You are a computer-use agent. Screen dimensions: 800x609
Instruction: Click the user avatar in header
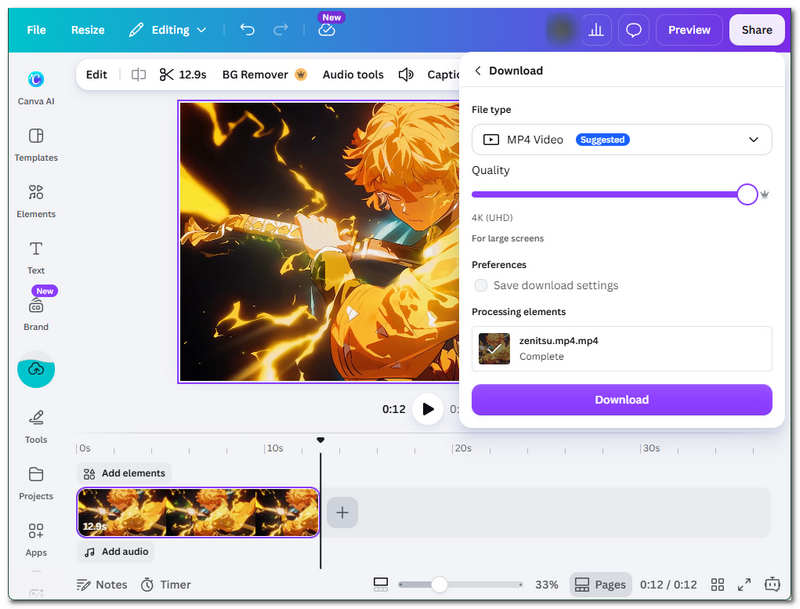point(561,30)
